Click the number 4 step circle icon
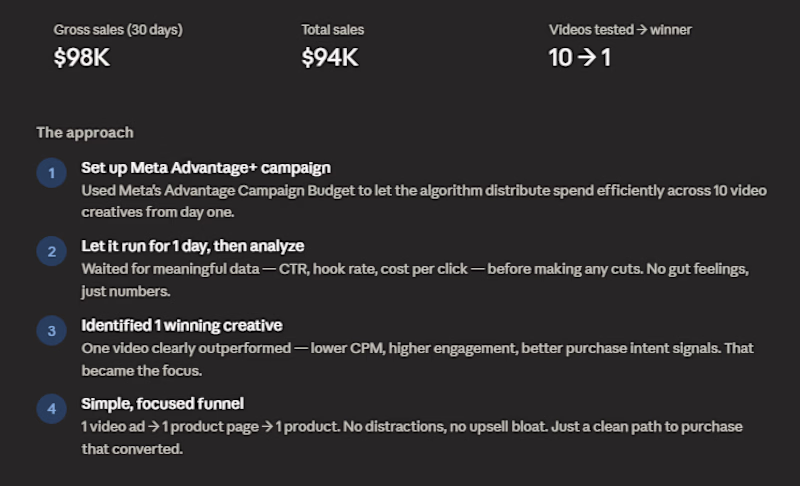Screen dimensions: 800x486 coord(51,408)
